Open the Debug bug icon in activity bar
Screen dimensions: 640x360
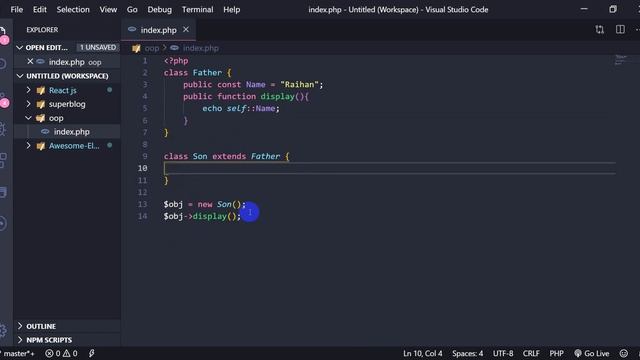coord(3,129)
